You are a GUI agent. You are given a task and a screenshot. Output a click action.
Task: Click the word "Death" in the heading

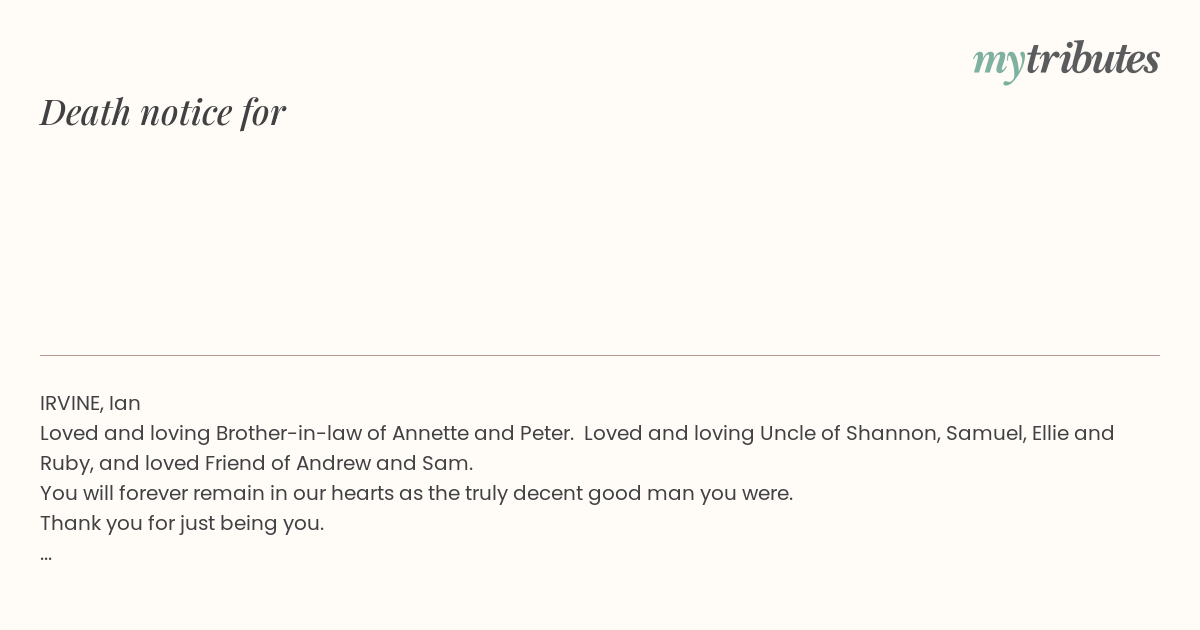[x=86, y=112]
